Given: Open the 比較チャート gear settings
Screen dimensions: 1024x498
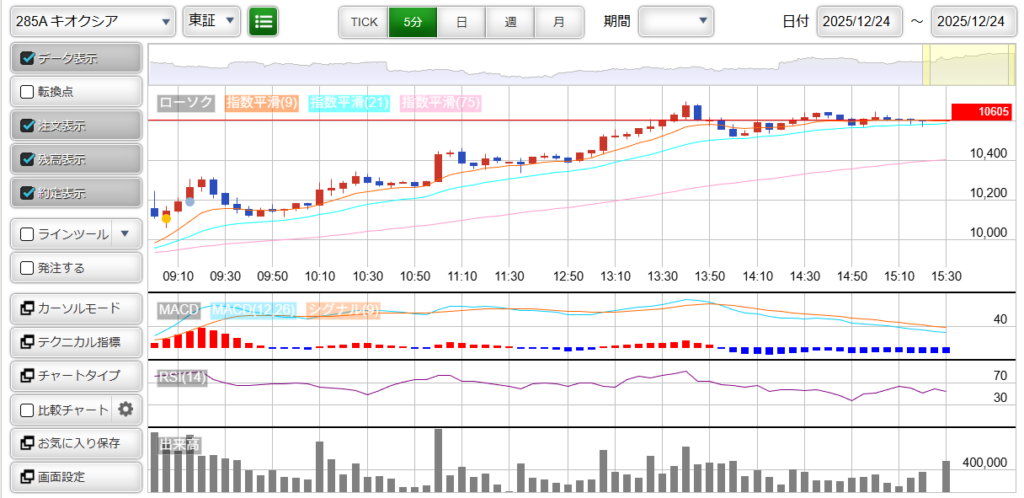Looking at the screenshot, I should pyautogui.click(x=125, y=409).
